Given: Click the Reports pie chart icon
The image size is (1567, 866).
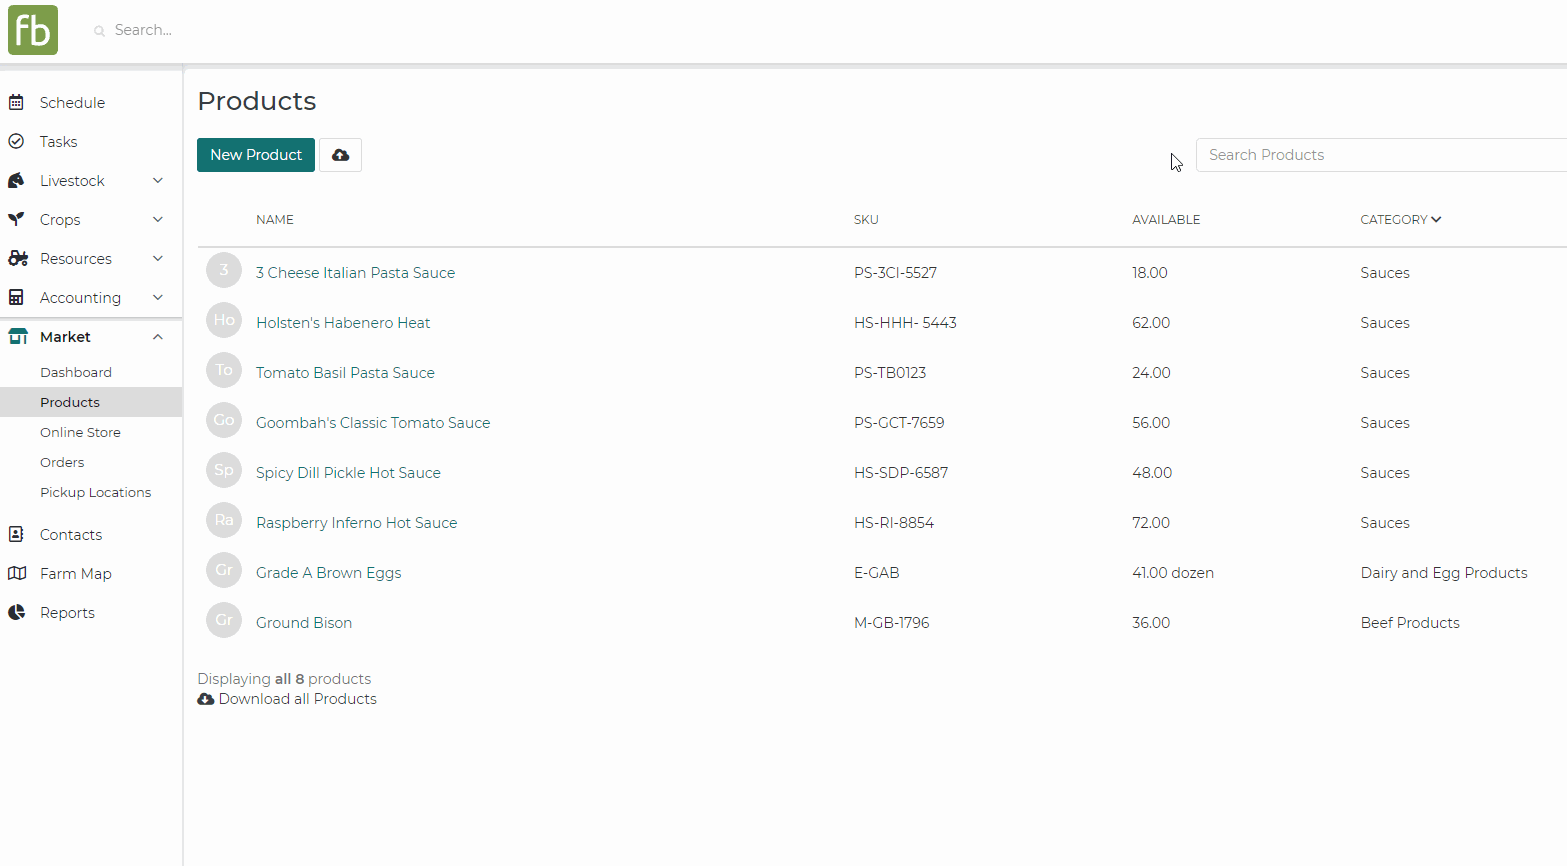Looking at the screenshot, I should [16, 613].
